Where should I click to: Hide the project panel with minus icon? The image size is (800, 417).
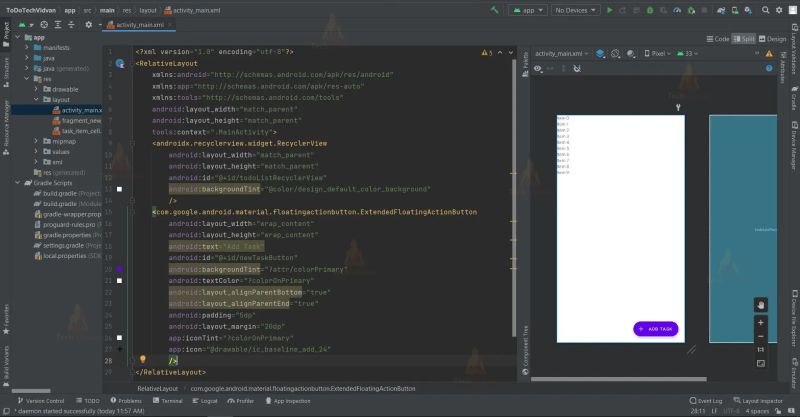click(x=100, y=24)
